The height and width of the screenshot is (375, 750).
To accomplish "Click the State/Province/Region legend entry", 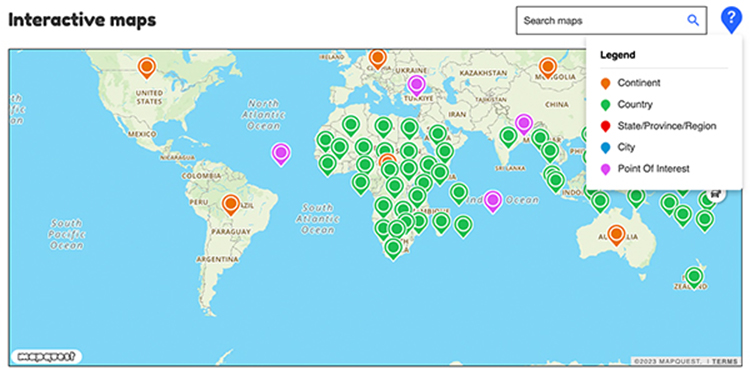I will coord(658,126).
